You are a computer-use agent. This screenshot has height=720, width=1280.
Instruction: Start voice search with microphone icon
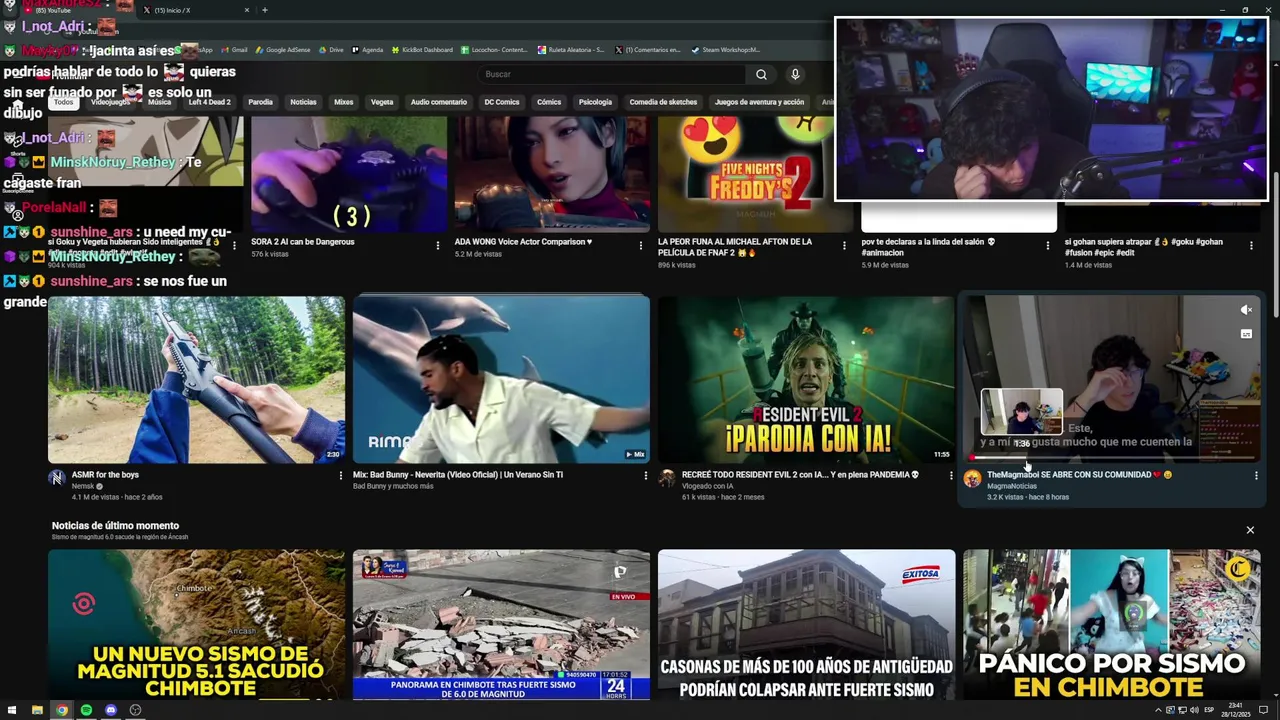pos(795,74)
